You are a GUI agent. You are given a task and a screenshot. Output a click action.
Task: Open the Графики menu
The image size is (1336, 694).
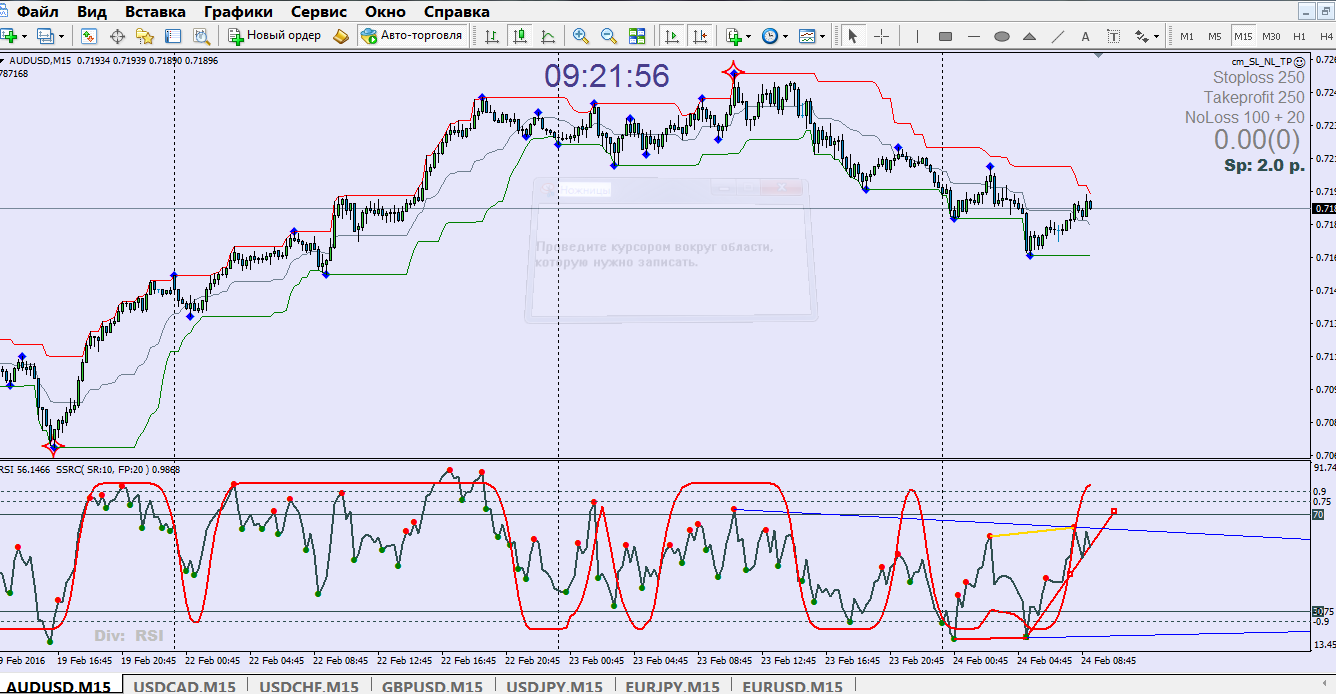[238, 12]
